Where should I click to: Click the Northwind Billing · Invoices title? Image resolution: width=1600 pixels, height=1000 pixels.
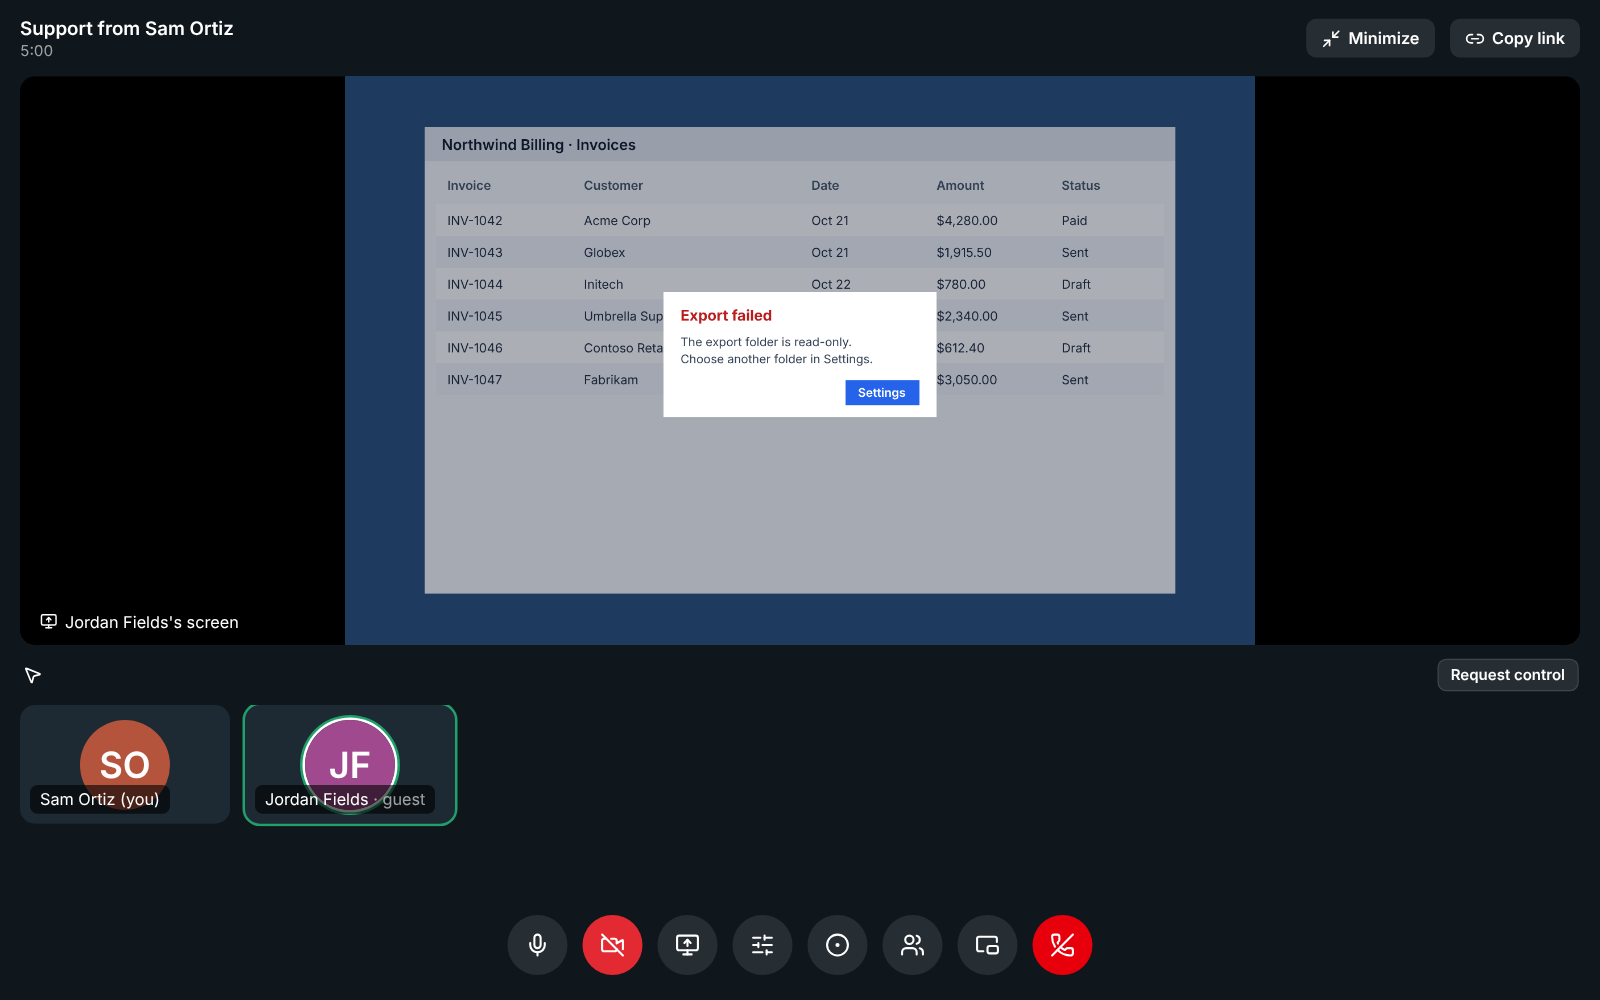click(x=539, y=145)
